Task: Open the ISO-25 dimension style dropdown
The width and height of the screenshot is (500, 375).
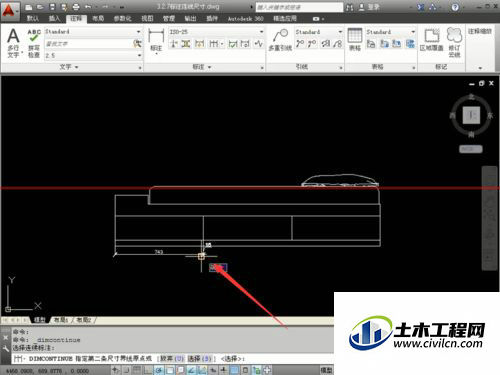Action: pos(217,32)
